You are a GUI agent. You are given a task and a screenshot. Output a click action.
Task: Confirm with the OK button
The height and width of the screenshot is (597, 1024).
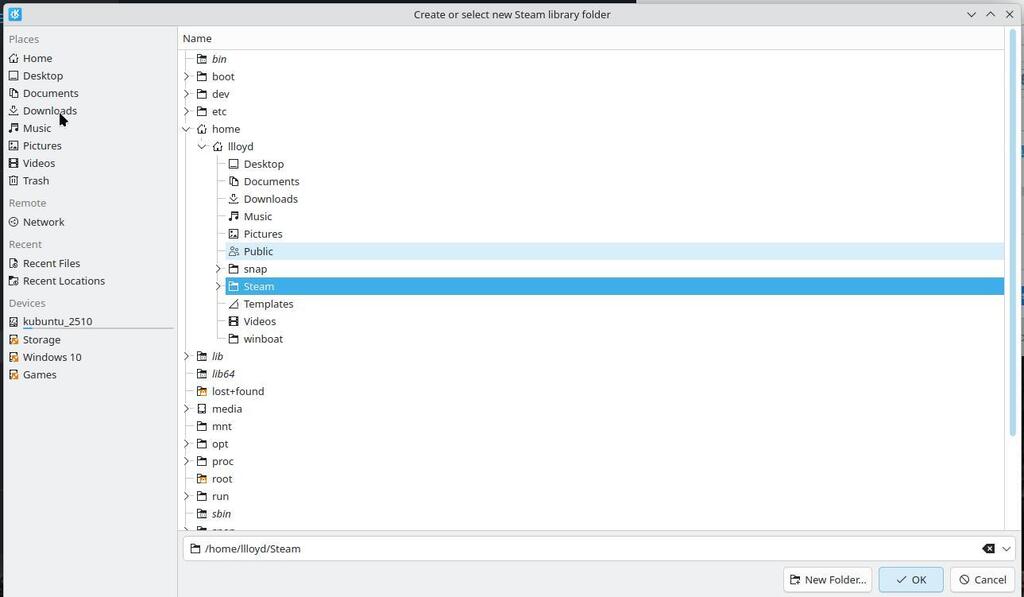(x=911, y=579)
